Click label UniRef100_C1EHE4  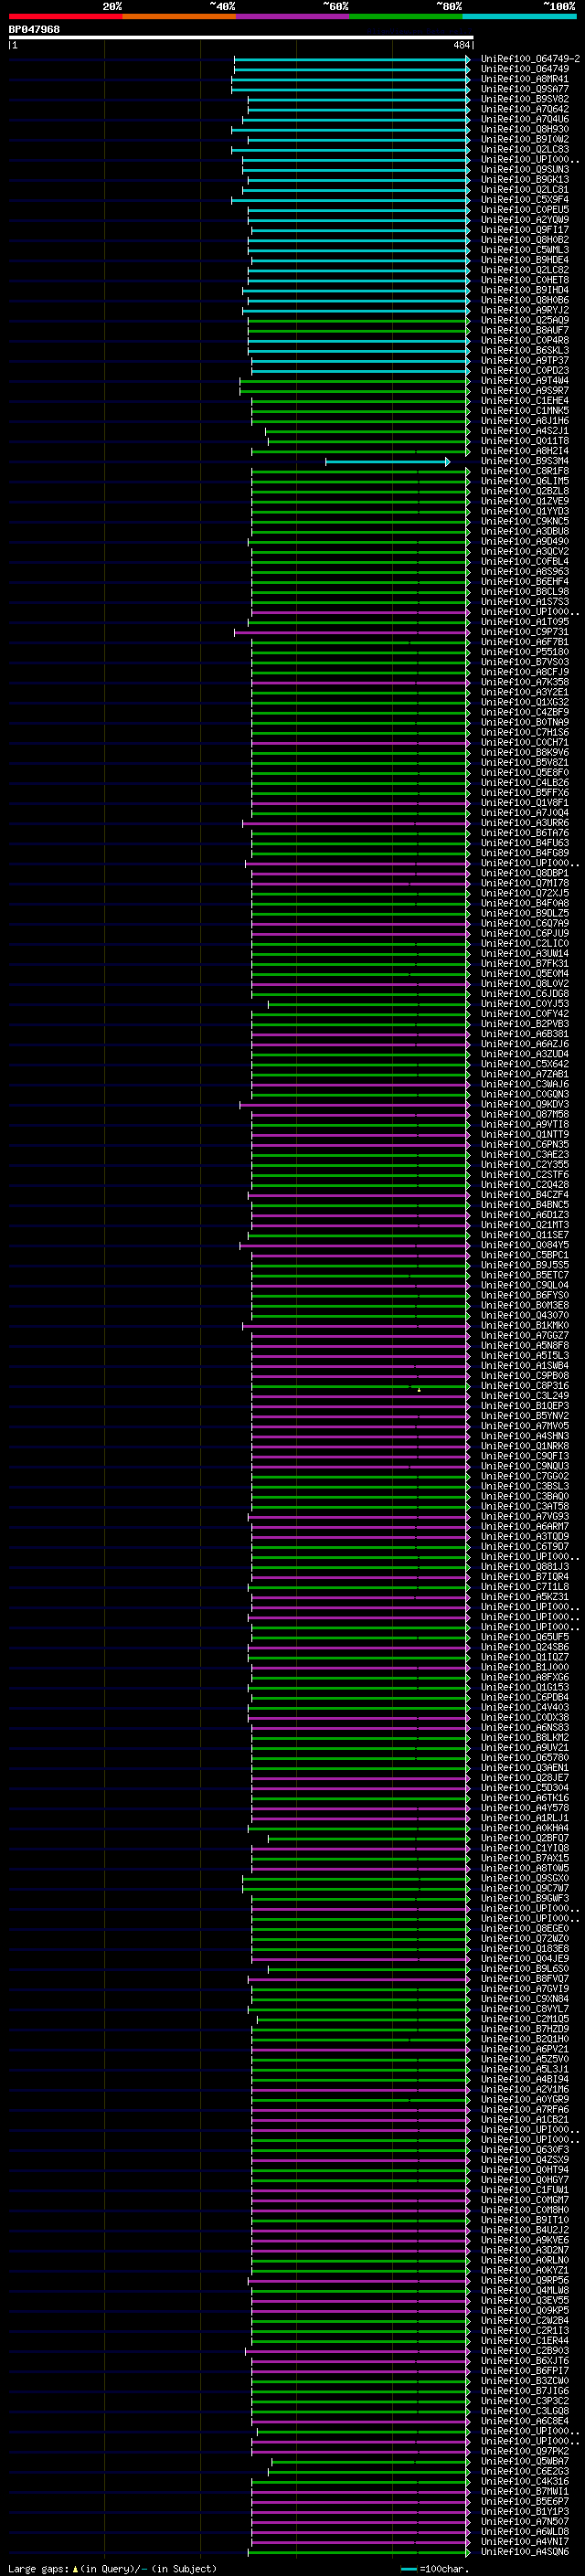click(x=525, y=401)
